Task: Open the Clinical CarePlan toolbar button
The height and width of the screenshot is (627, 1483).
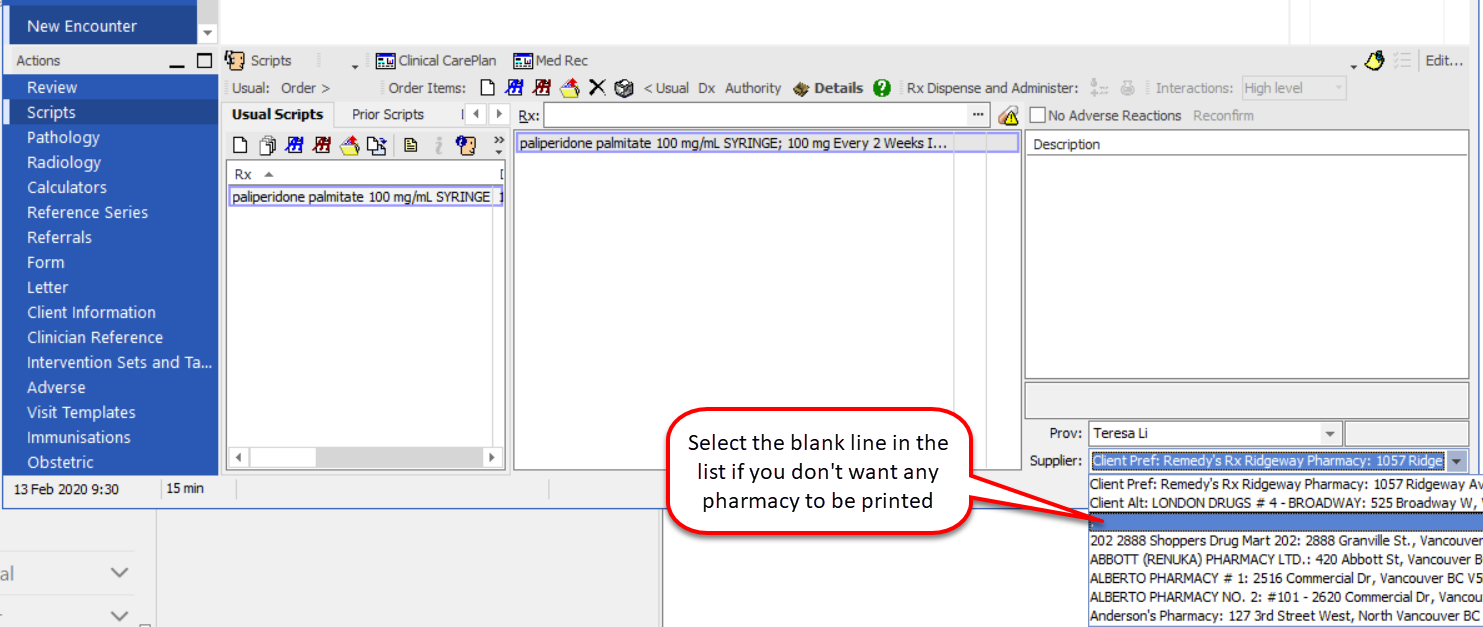Action: click(x=436, y=61)
